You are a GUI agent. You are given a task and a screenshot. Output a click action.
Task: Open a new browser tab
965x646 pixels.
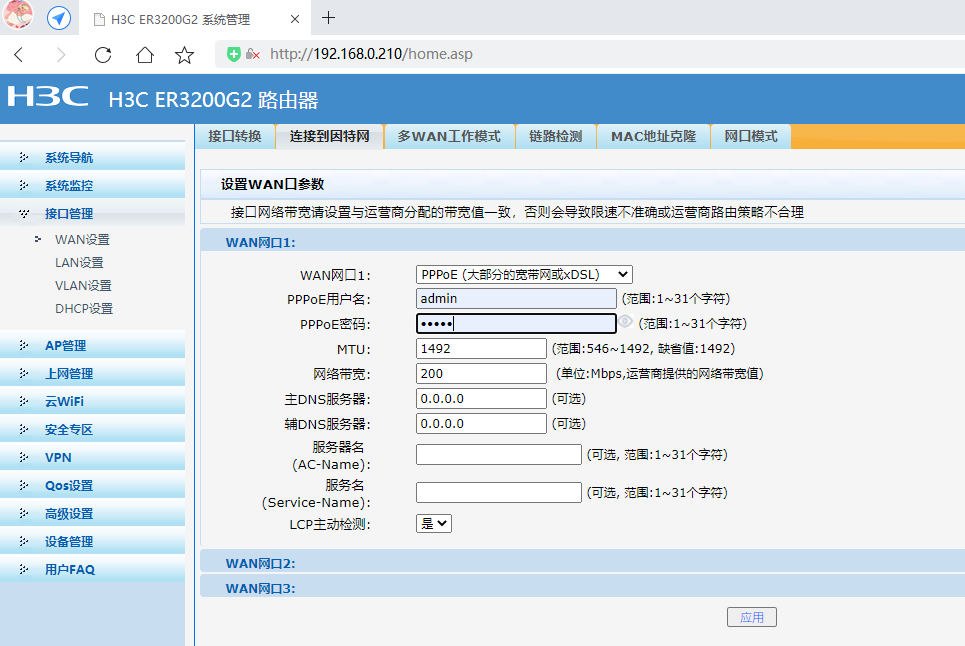tap(329, 18)
